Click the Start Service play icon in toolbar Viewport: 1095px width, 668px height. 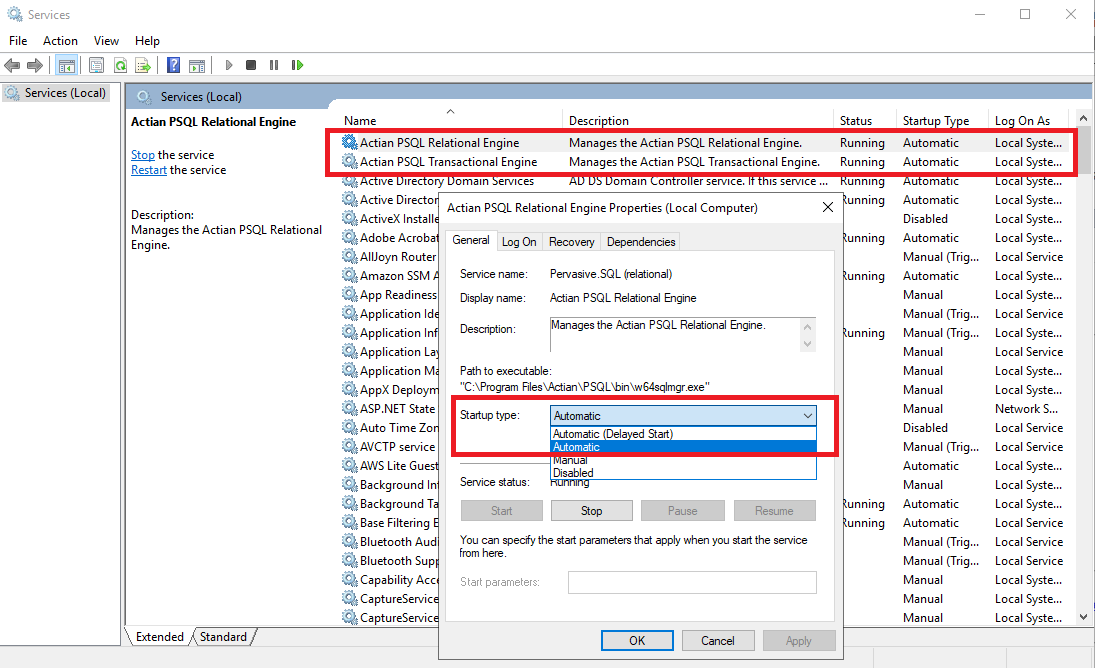pyautogui.click(x=228, y=66)
